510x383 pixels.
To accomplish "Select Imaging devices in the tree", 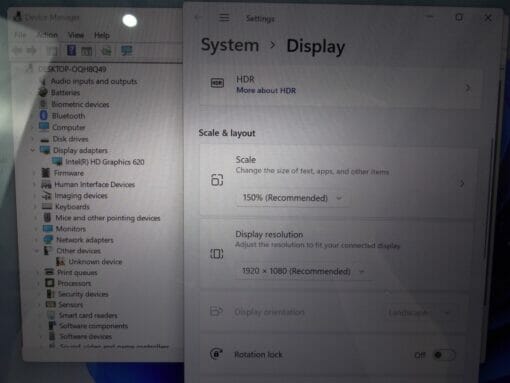I will point(81,196).
